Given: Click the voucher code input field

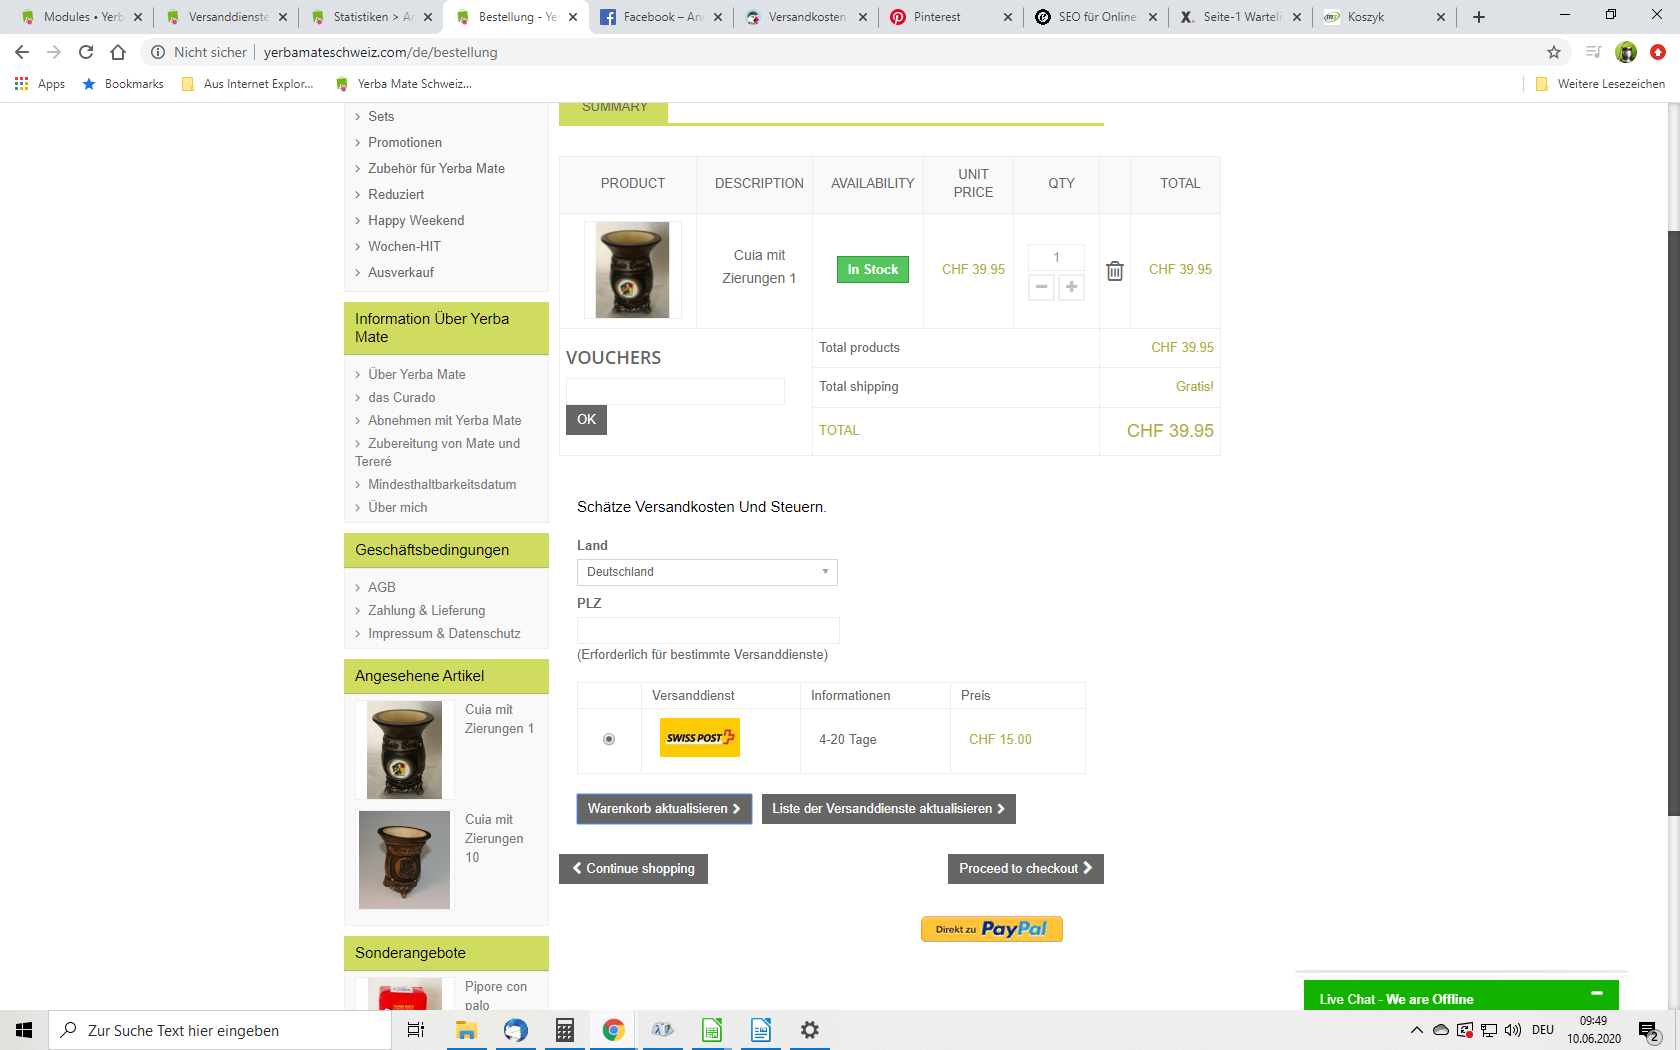Looking at the screenshot, I should 675,391.
